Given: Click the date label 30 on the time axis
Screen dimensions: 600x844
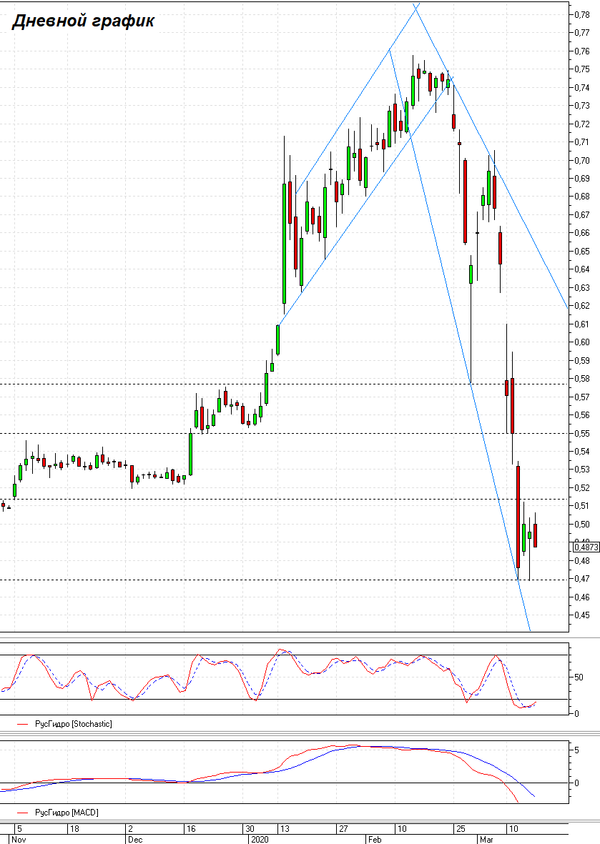Looking at the screenshot, I should (250, 829).
